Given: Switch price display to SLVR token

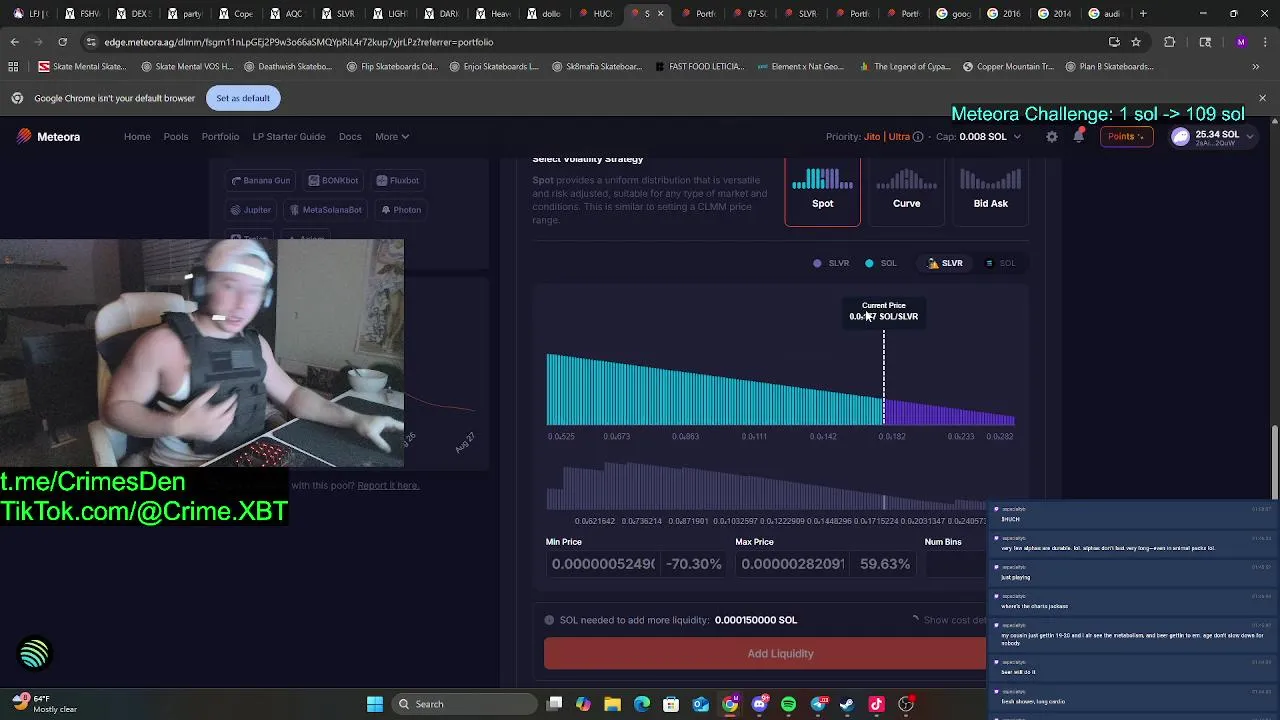Looking at the screenshot, I should click(945, 263).
